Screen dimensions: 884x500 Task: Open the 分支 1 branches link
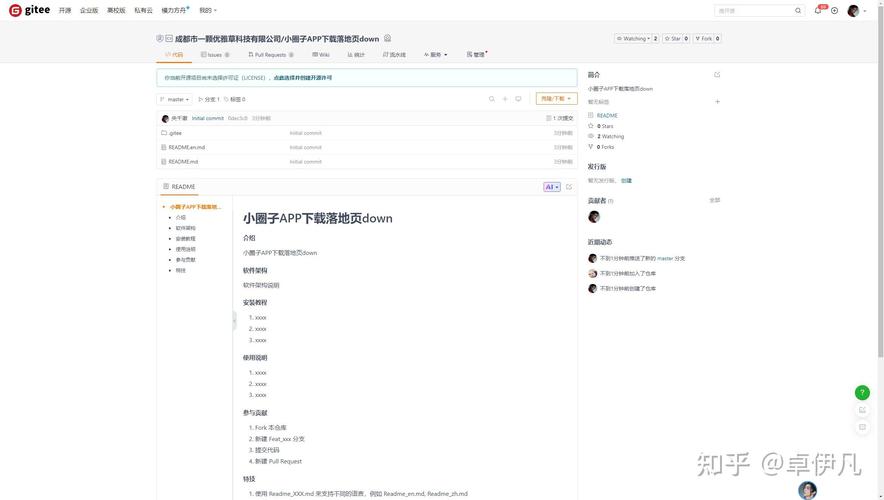pos(209,99)
